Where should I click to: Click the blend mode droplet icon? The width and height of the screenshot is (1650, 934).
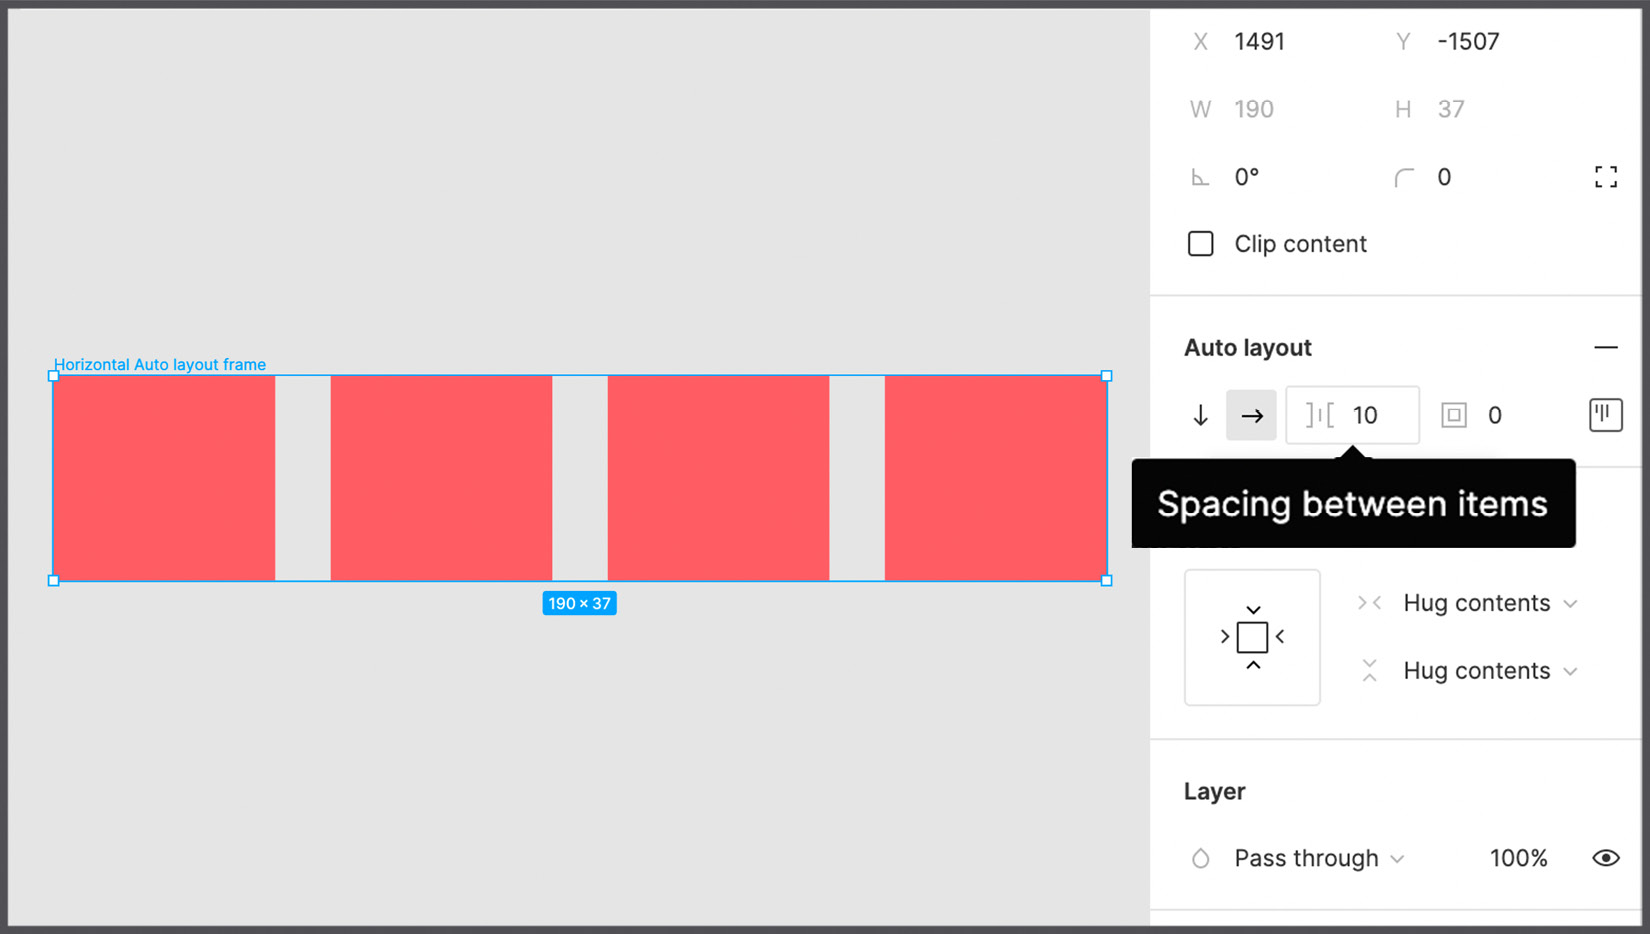tap(1200, 857)
